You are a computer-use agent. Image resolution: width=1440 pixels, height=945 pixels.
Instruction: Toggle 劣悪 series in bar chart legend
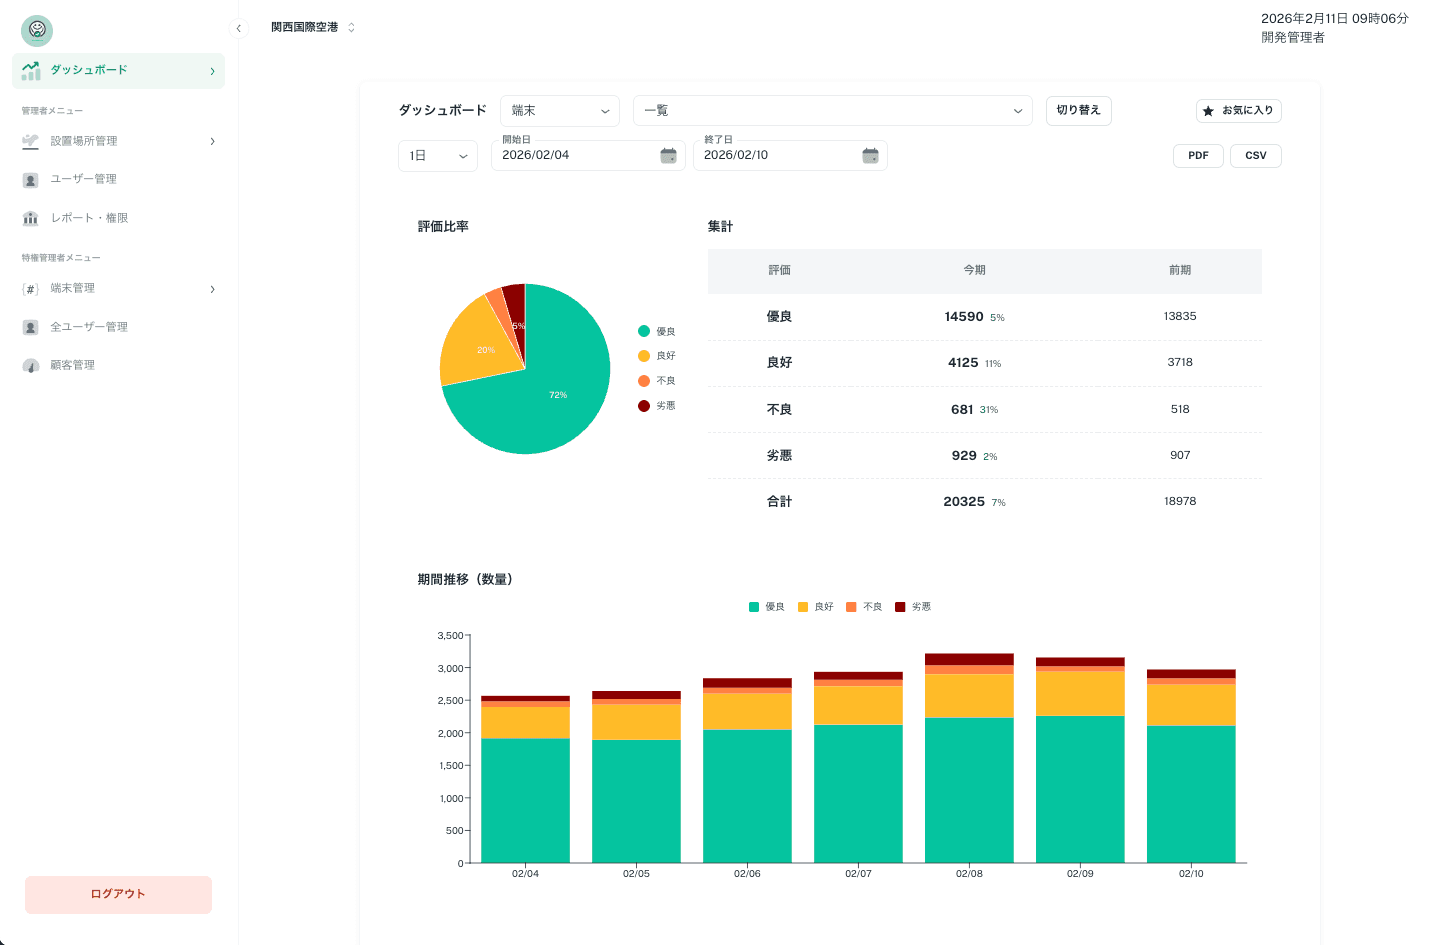point(913,607)
